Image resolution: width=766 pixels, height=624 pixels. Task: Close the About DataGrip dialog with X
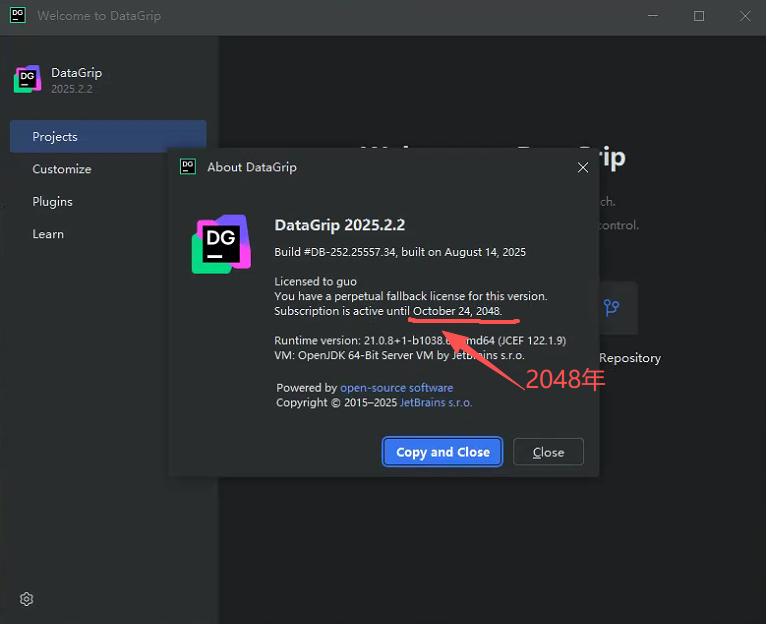(583, 168)
